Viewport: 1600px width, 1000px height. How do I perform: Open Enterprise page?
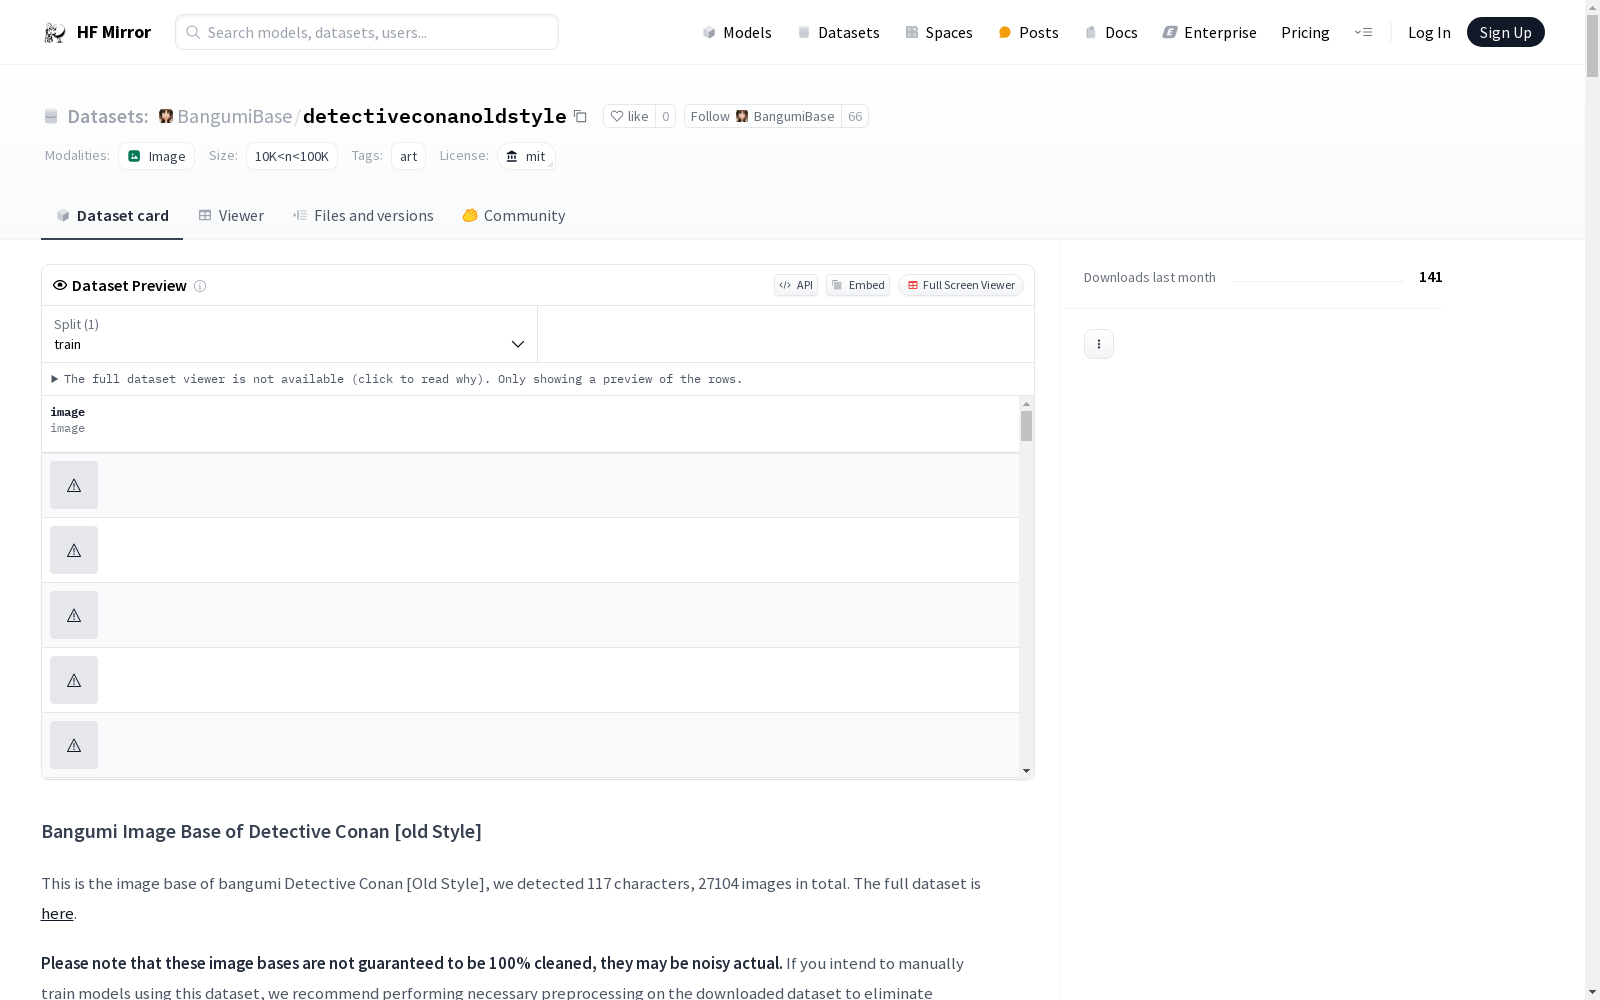(1209, 32)
